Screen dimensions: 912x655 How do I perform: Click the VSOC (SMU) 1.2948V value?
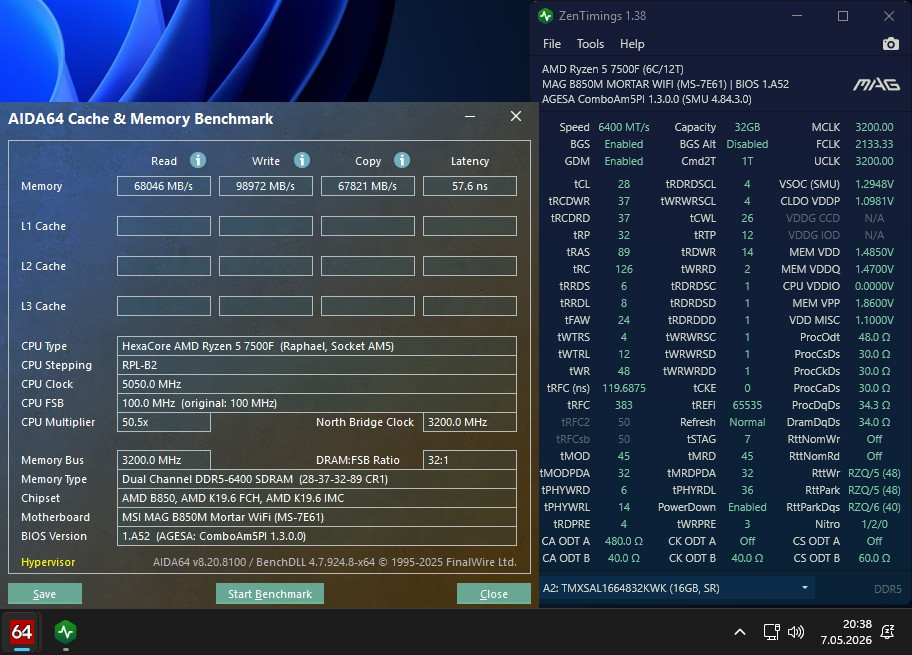(874, 184)
